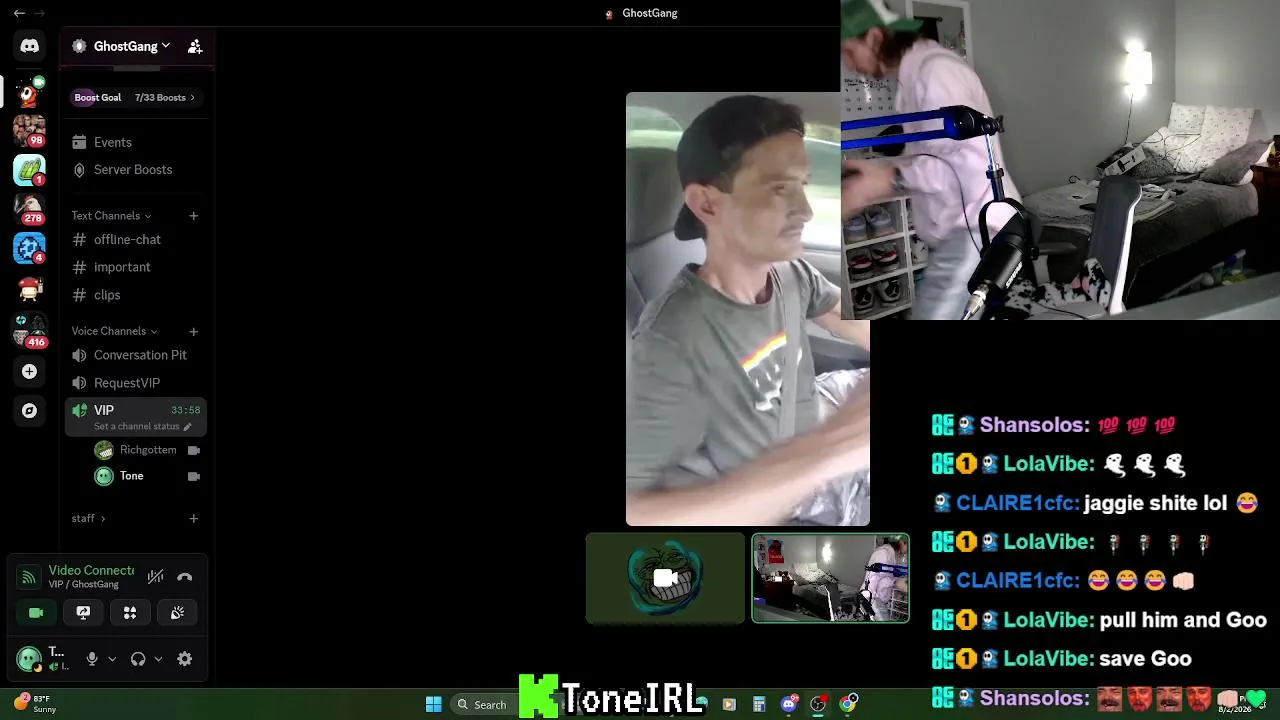The image size is (1280, 720).
Task: Open the clips text channel
Action: [x=136, y=295]
